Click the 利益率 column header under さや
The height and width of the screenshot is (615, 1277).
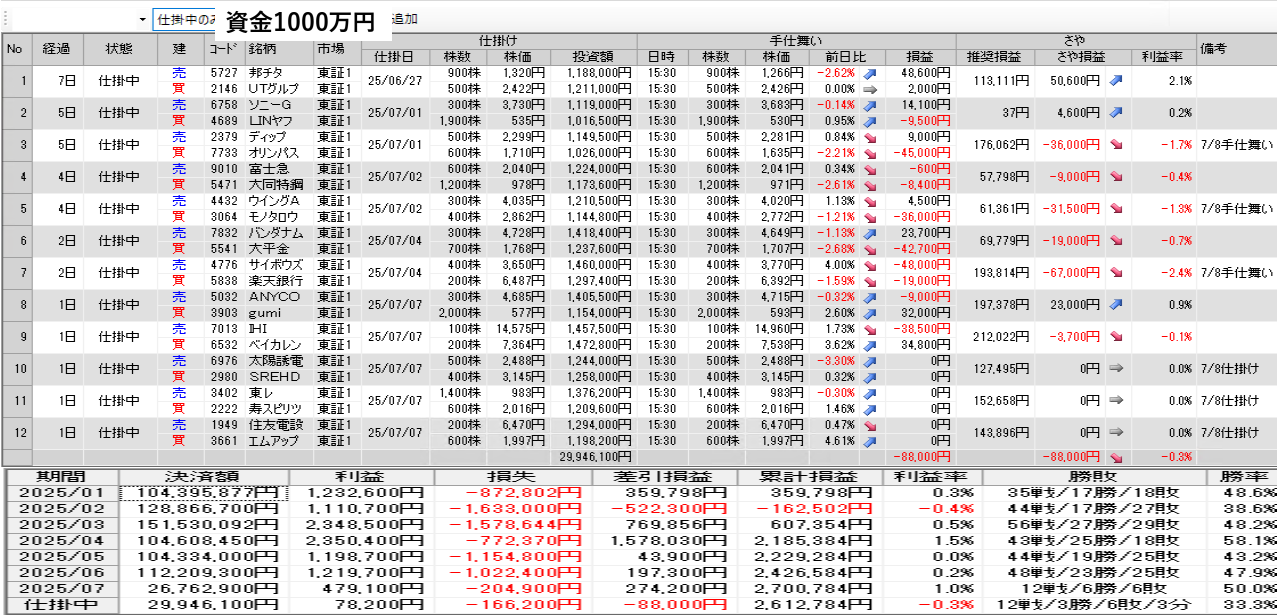pos(1164,57)
